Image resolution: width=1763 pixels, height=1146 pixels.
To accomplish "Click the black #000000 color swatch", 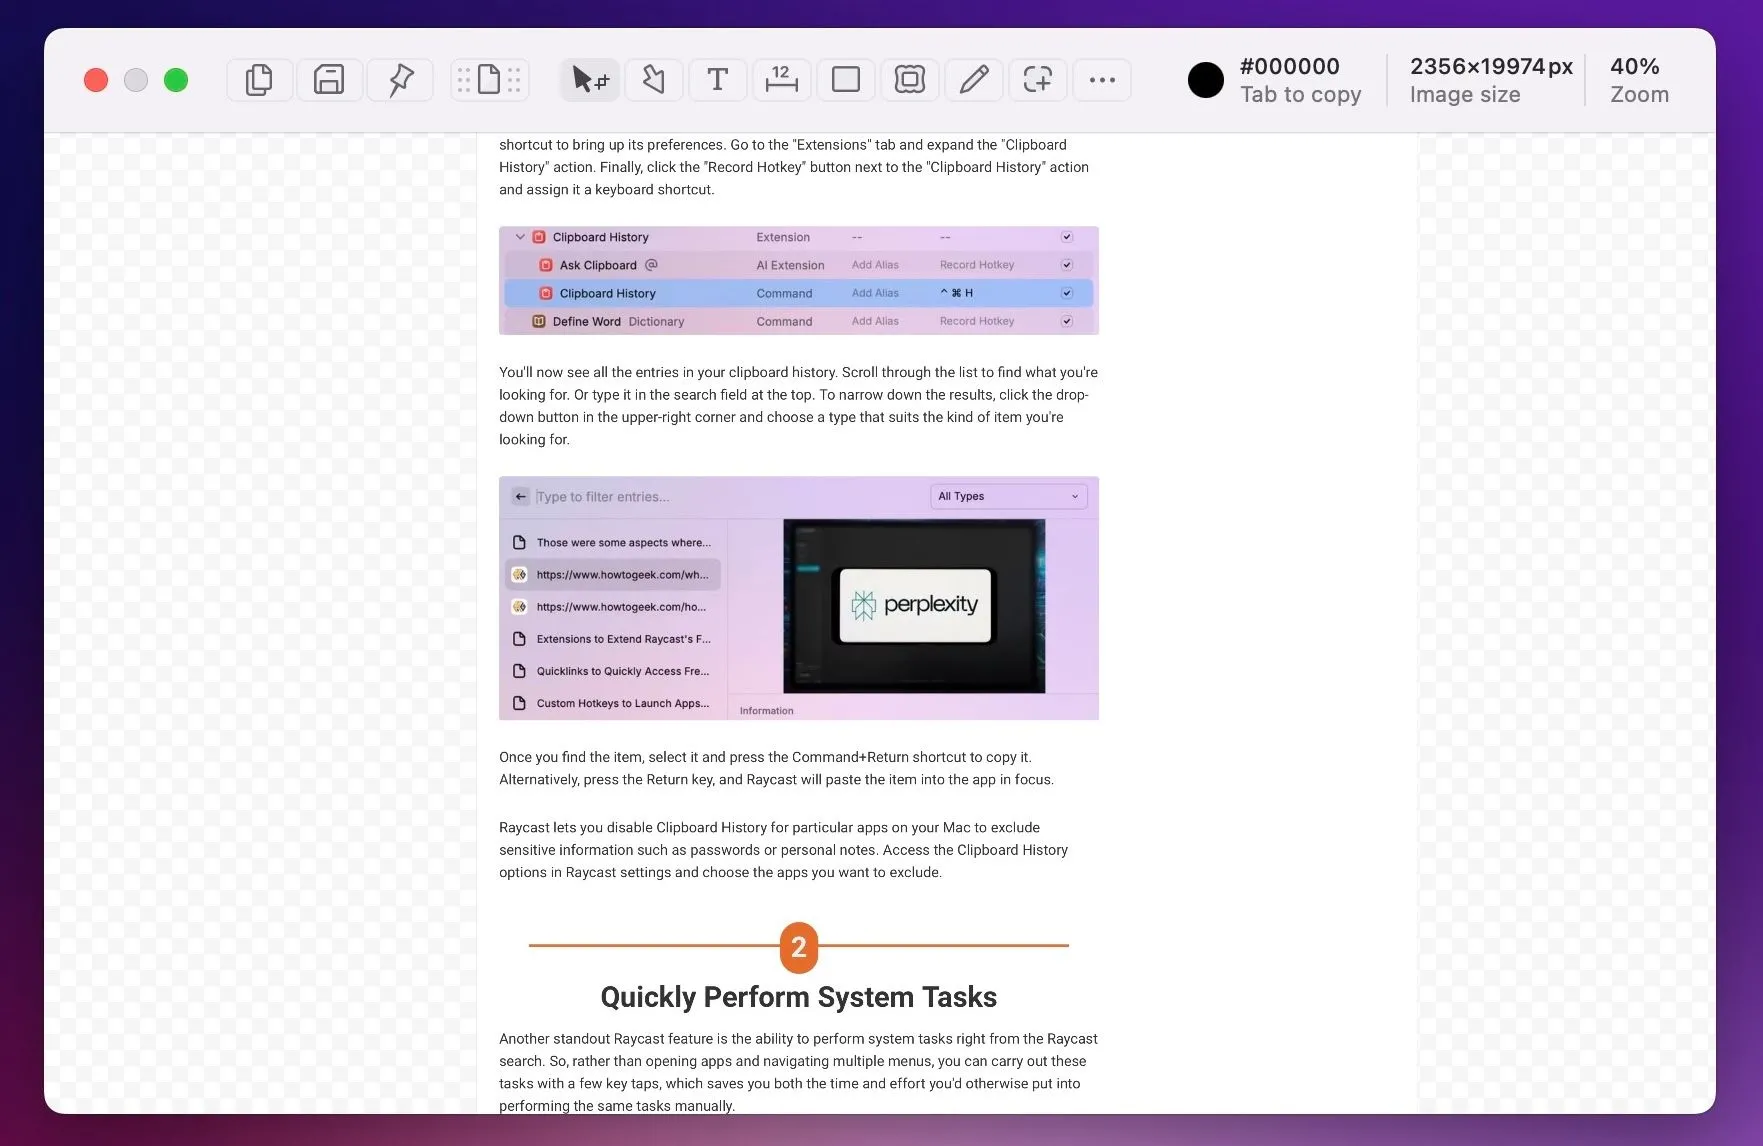I will pyautogui.click(x=1206, y=79).
